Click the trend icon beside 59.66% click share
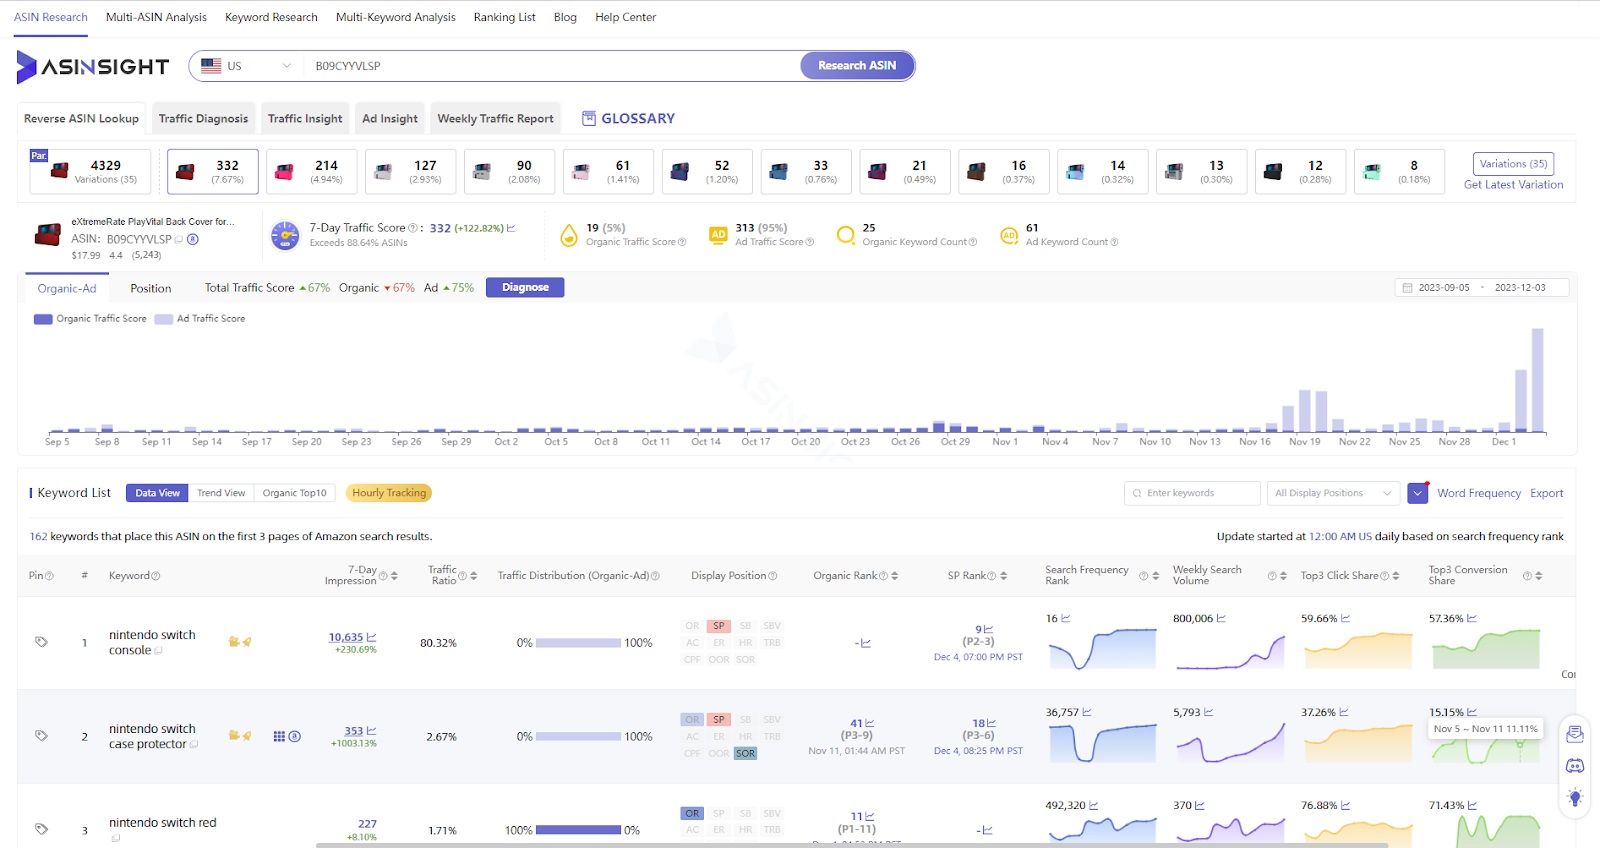Viewport: 1600px width, 848px height. click(1345, 619)
